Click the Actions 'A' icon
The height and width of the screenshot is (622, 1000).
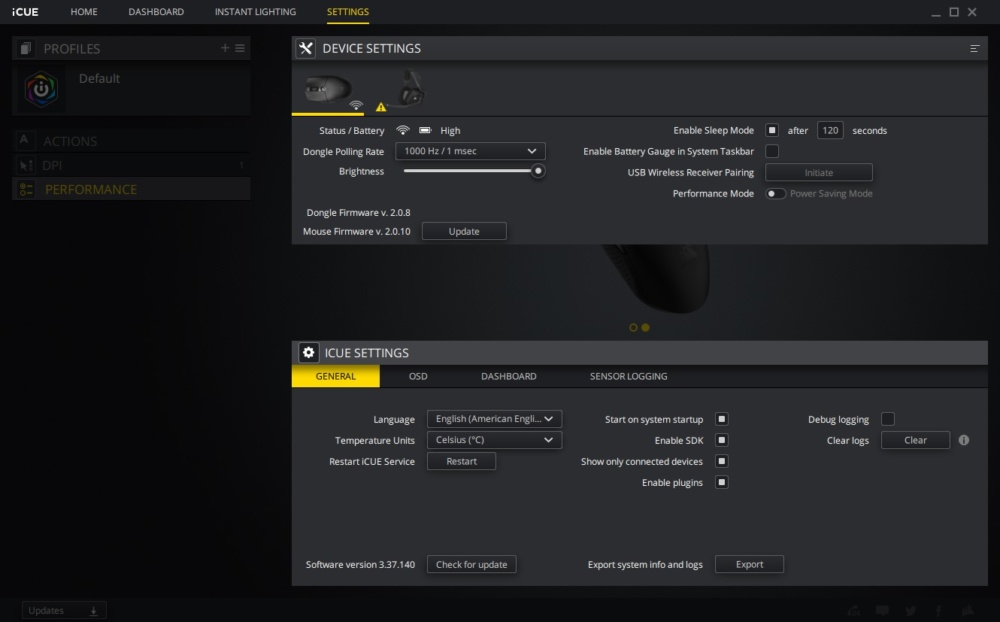point(24,140)
